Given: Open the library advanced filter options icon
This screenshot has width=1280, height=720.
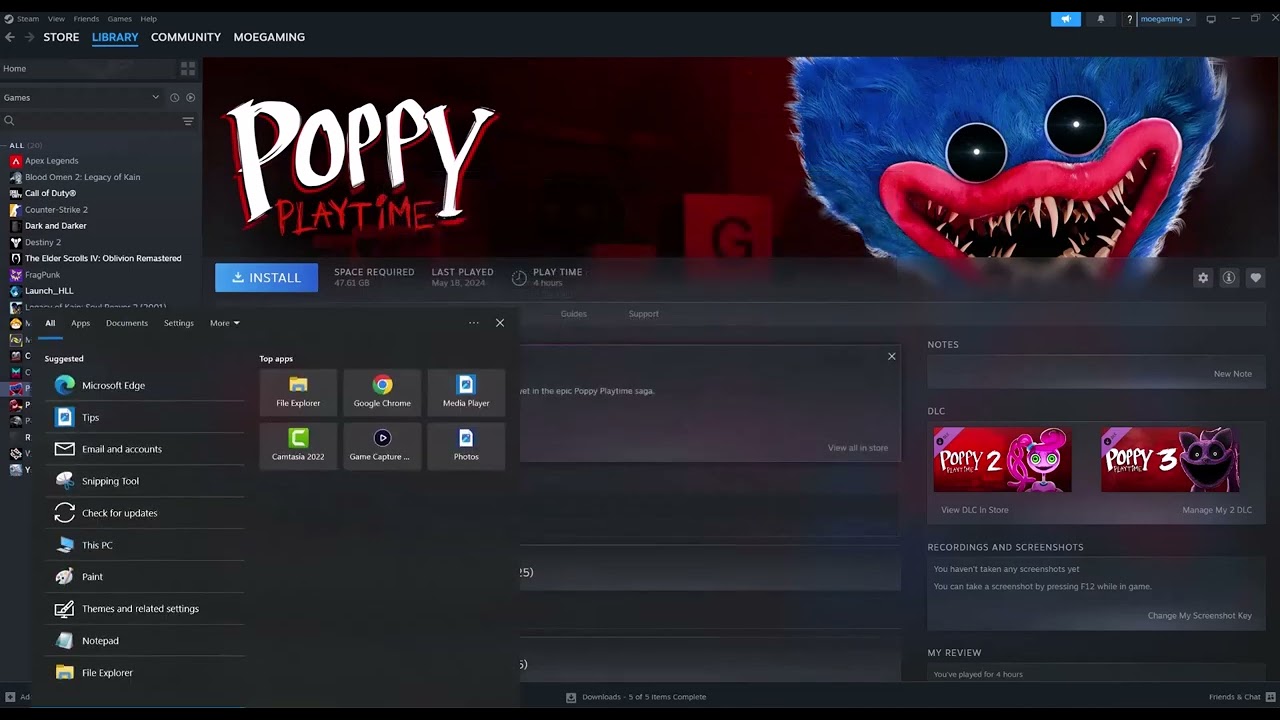Looking at the screenshot, I should pyautogui.click(x=187, y=121).
